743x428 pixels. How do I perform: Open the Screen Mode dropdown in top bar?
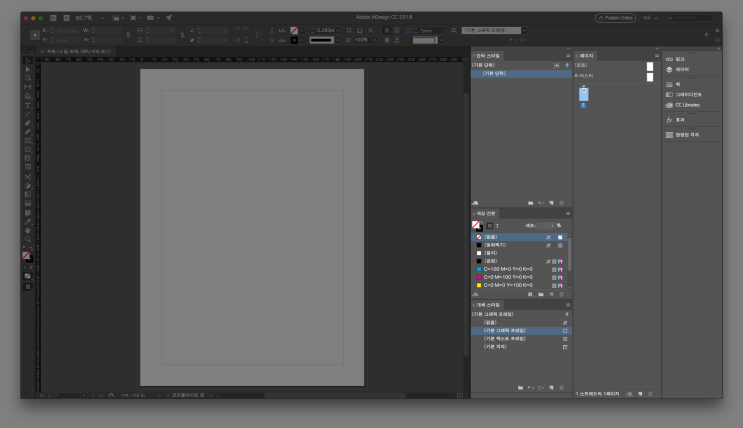click(136, 18)
